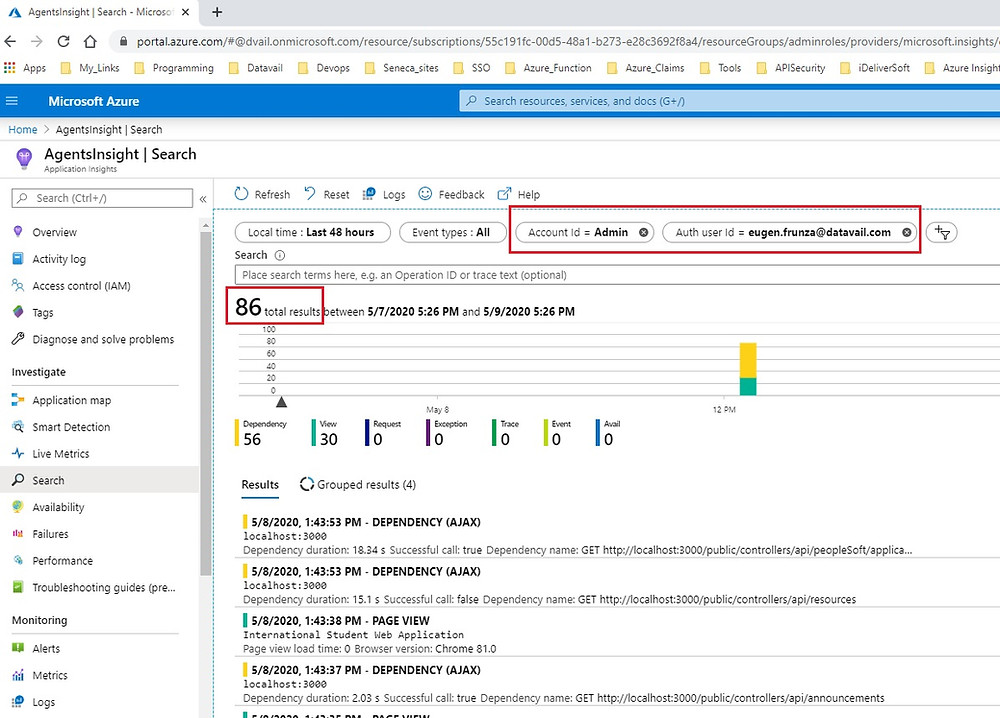
Task: Open Alerts in the Monitoring section
Action: pos(48,648)
